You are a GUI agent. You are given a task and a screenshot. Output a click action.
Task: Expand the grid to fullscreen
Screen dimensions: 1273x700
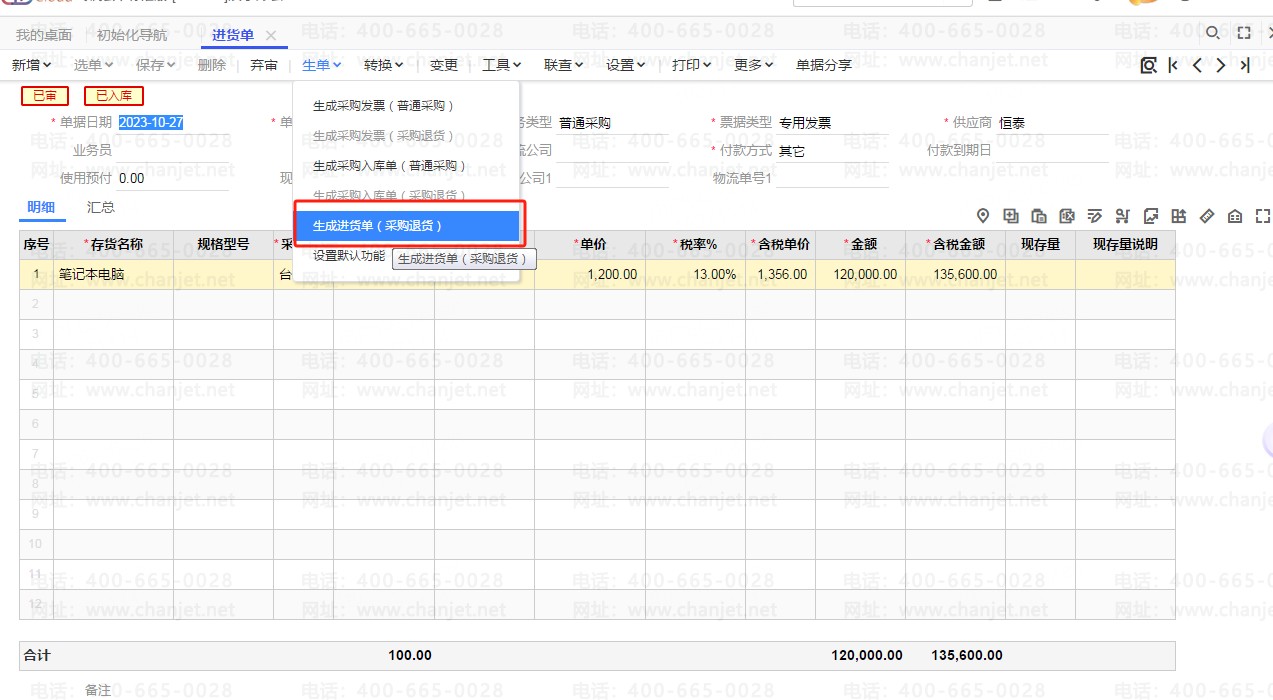coord(1262,216)
